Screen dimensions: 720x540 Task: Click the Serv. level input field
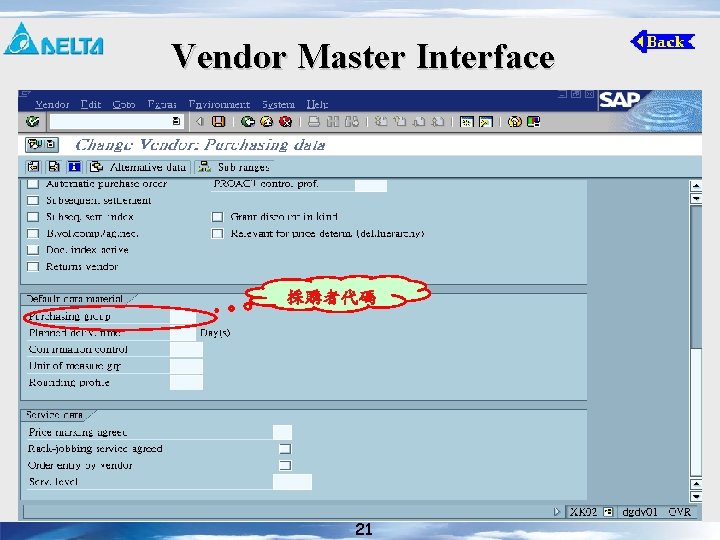coord(292,482)
